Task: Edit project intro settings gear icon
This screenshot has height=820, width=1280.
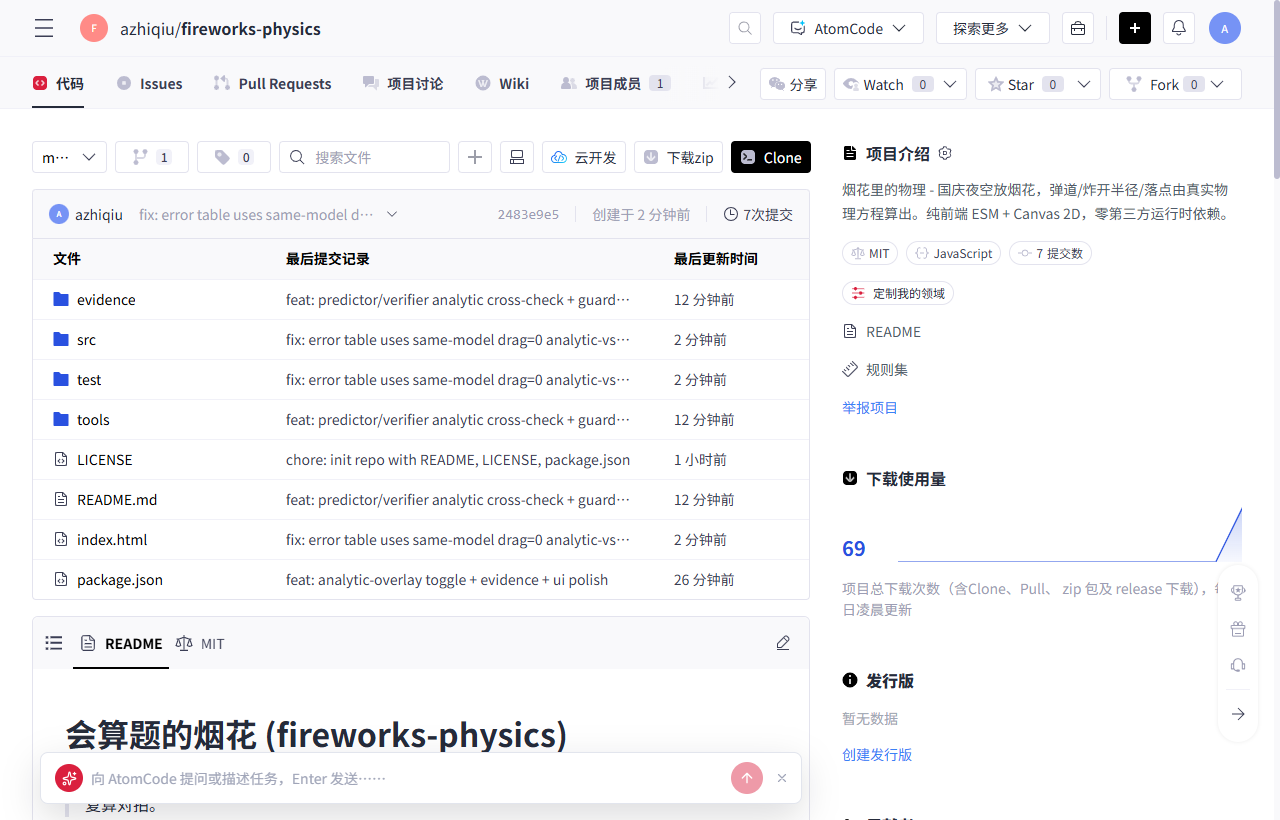Action: (945, 153)
